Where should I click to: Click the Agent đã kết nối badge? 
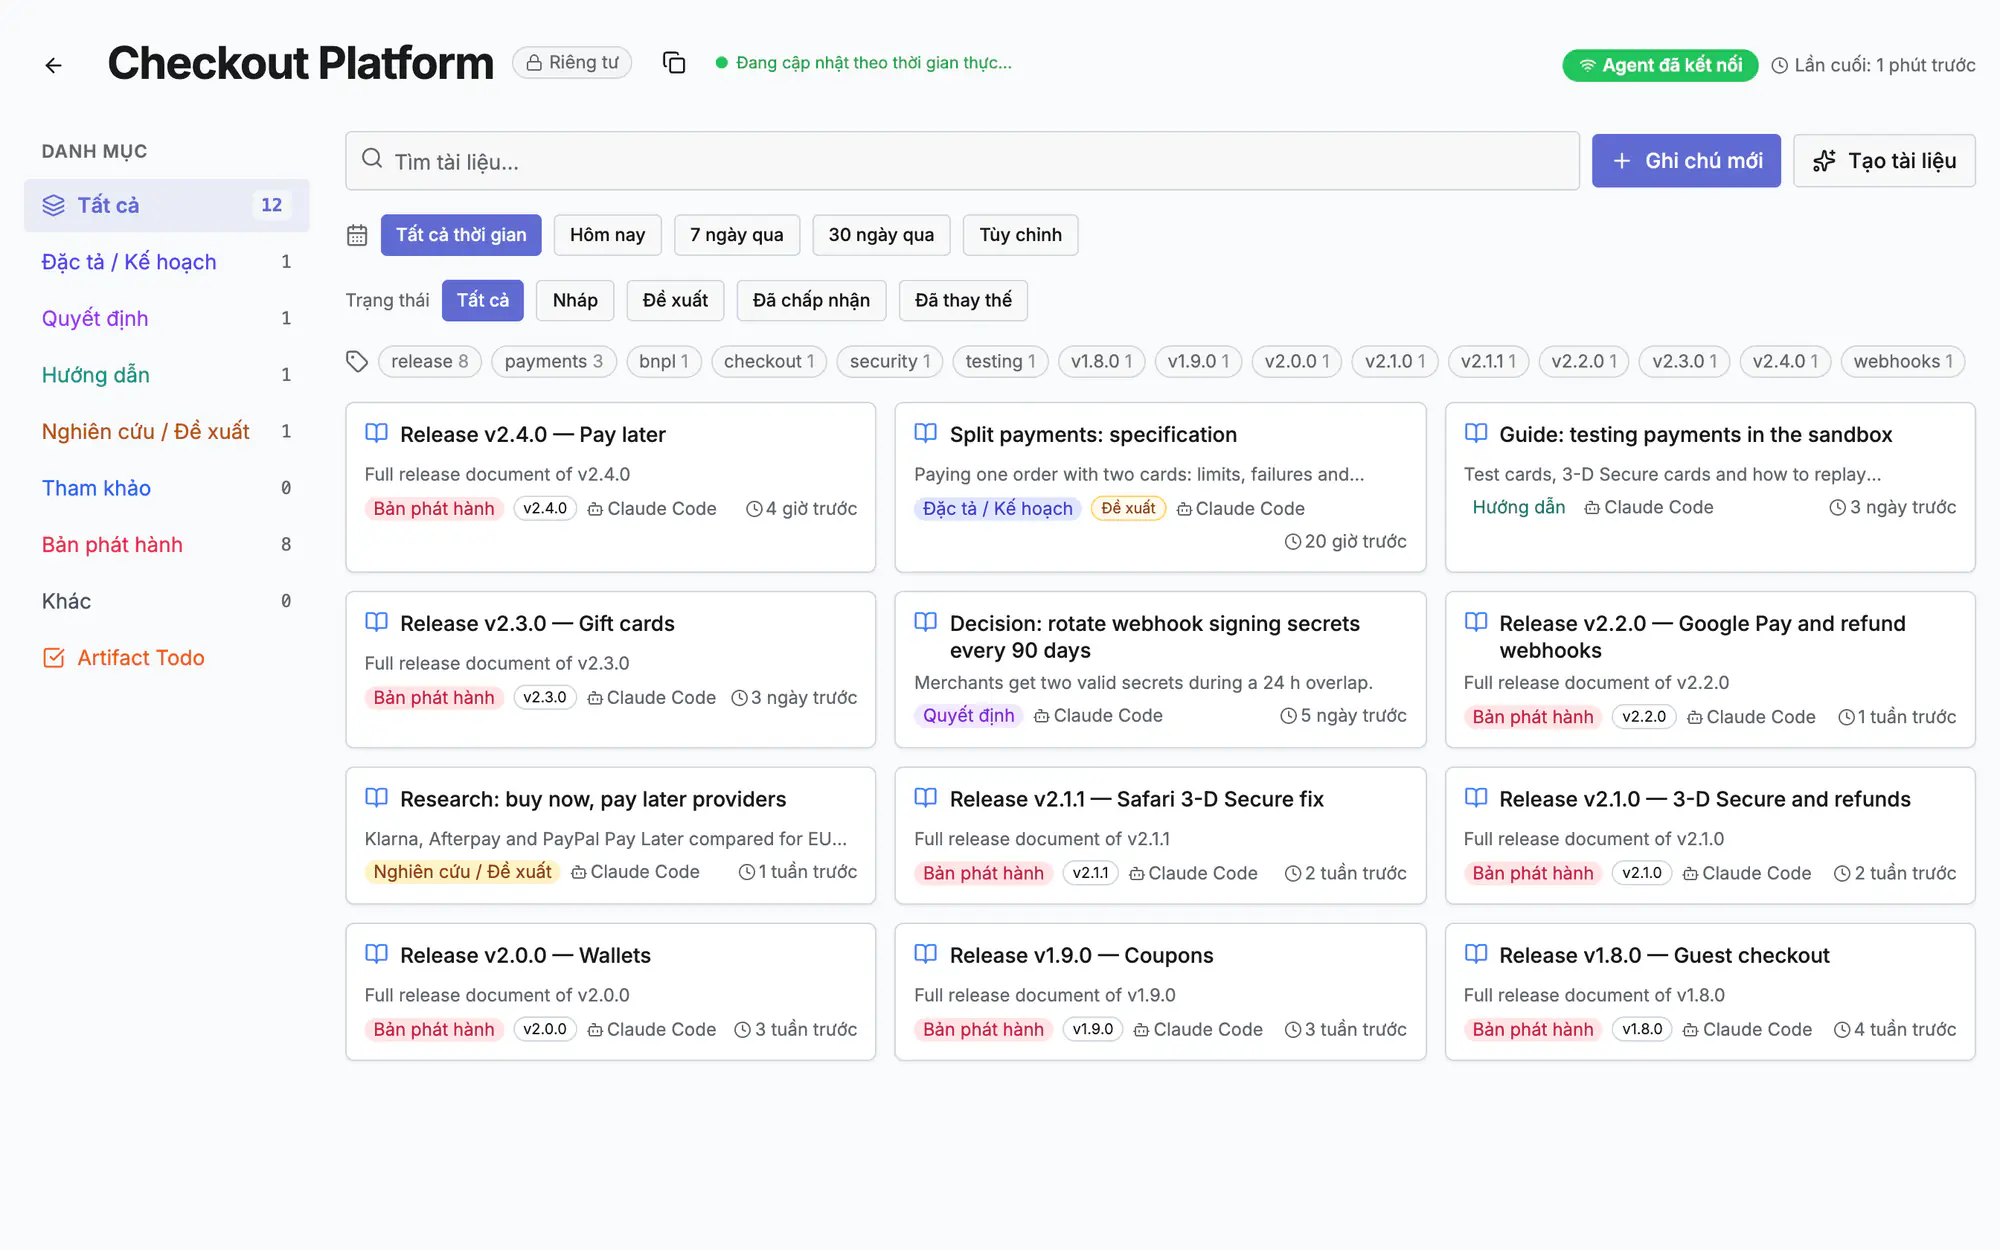(1660, 66)
